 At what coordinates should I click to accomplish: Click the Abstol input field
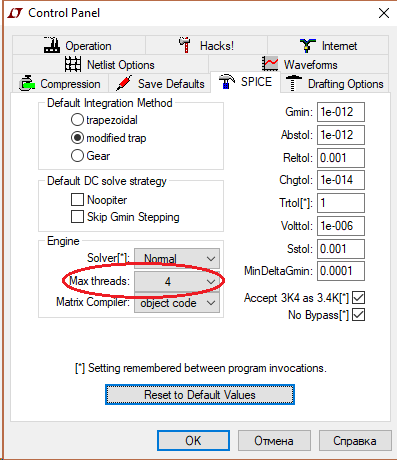click(x=341, y=135)
